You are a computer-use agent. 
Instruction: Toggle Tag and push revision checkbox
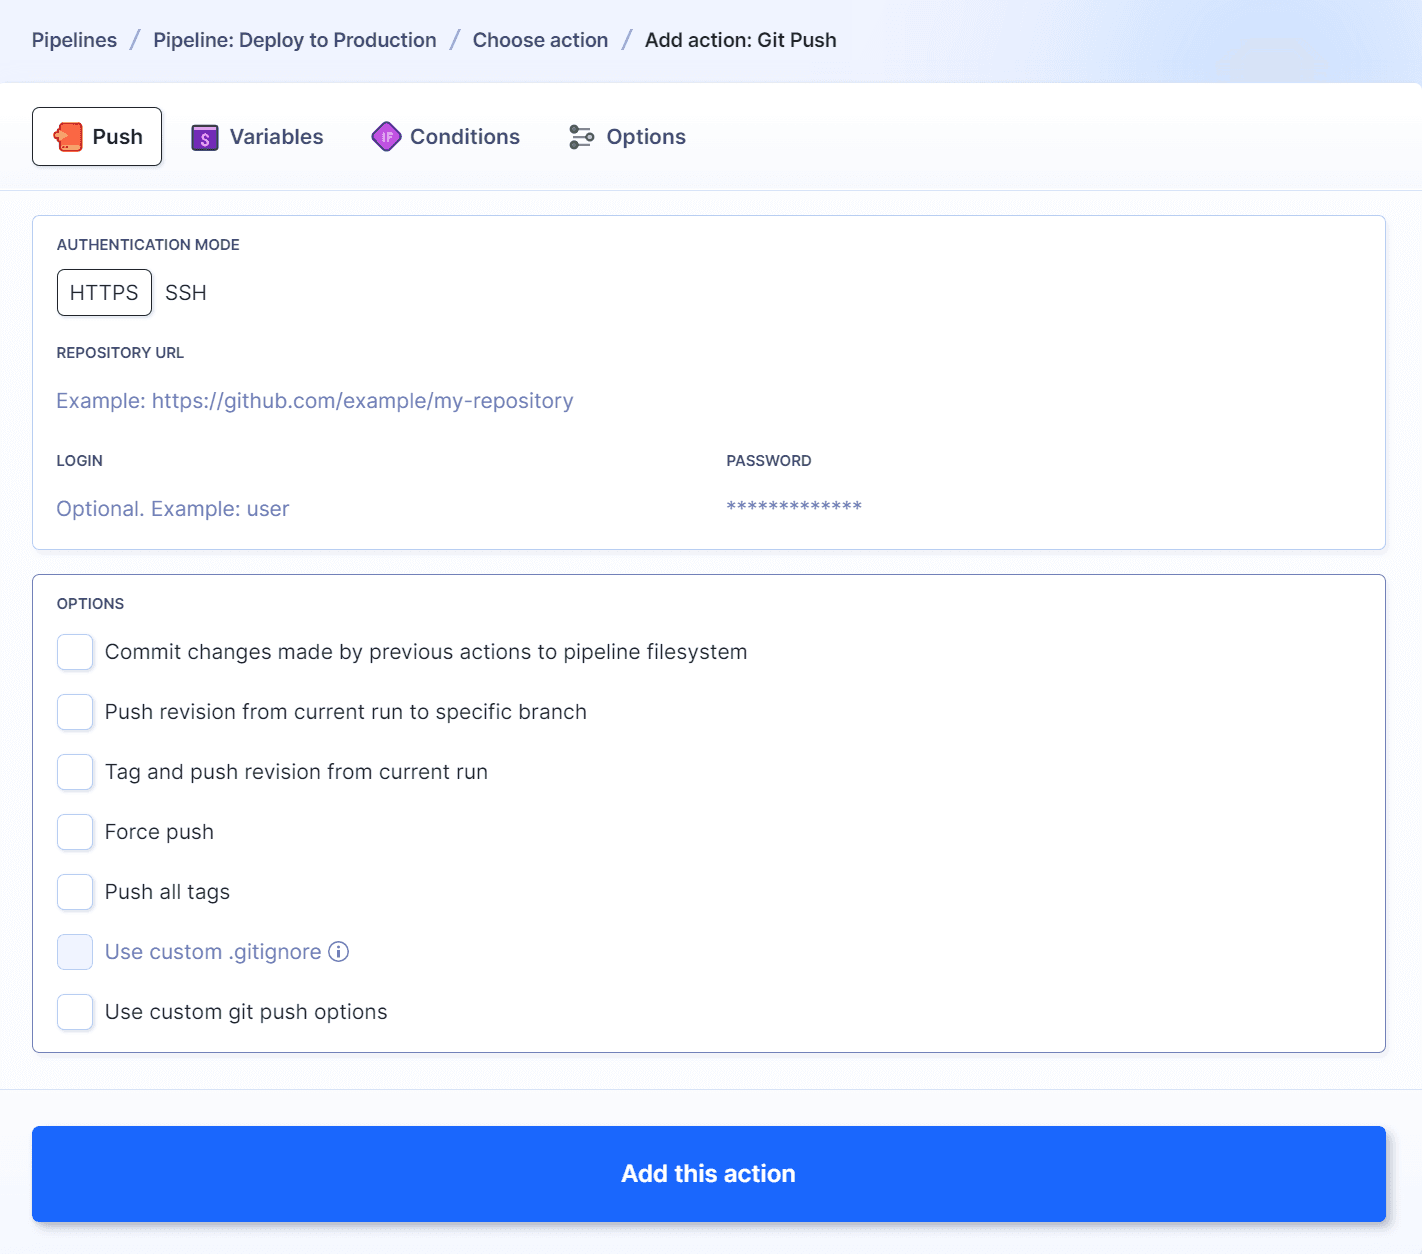tap(75, 772)
